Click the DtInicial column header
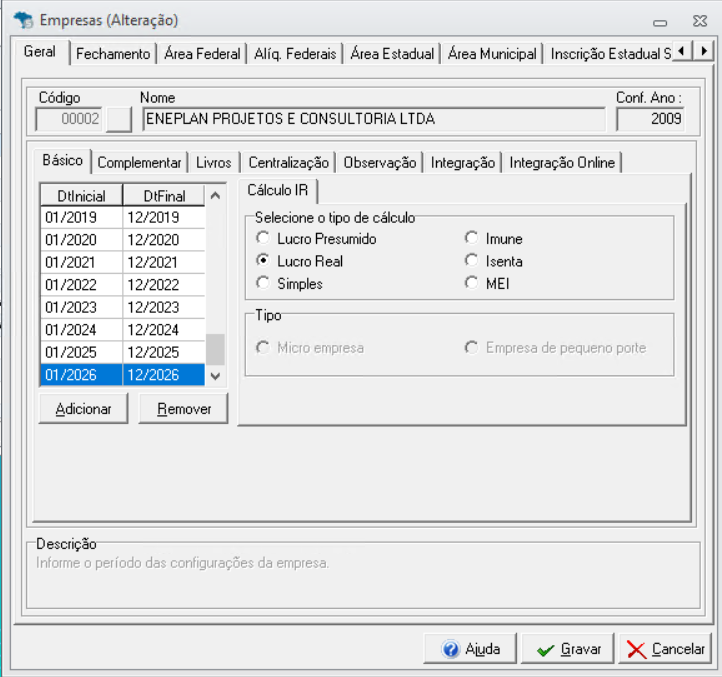The height and width of the screenshot is (677, 722). coord(82,196)
